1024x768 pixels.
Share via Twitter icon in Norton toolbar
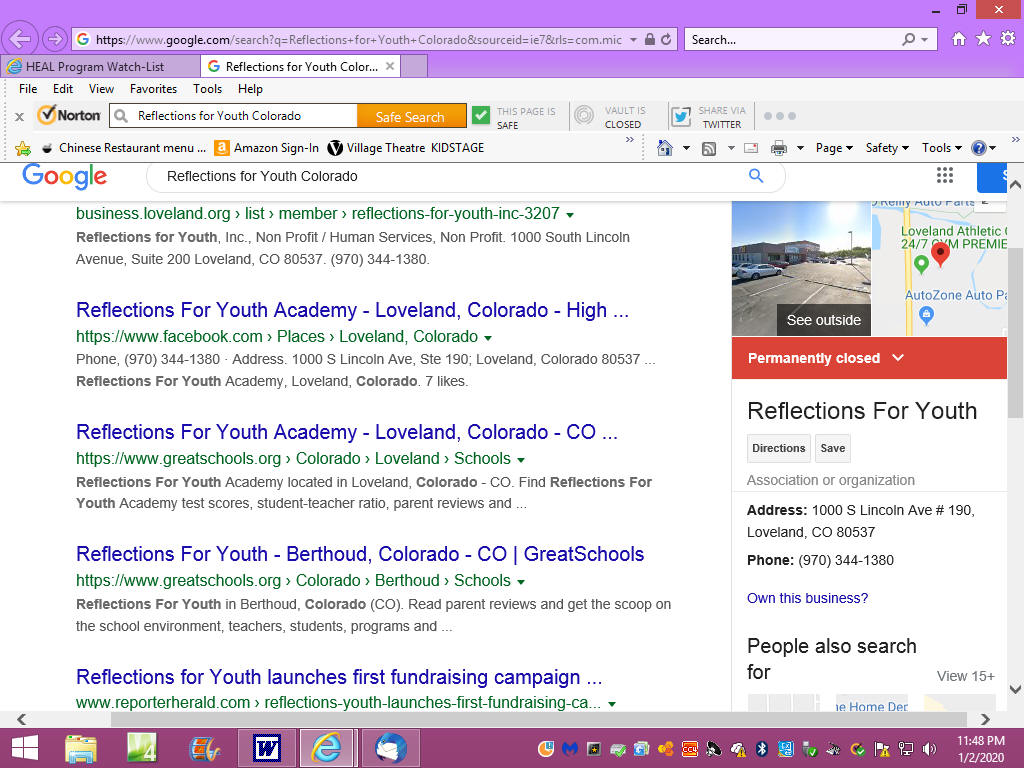[x=681, y=116]
